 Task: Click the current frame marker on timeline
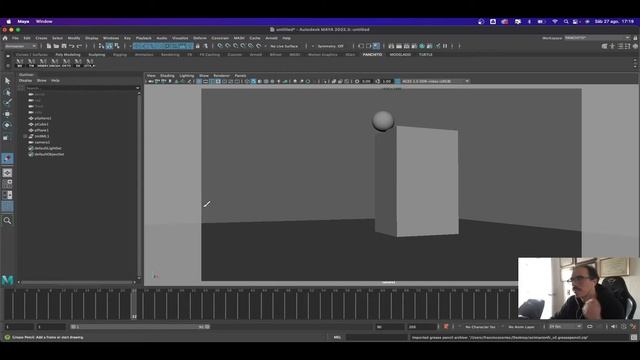pos(134,304)
